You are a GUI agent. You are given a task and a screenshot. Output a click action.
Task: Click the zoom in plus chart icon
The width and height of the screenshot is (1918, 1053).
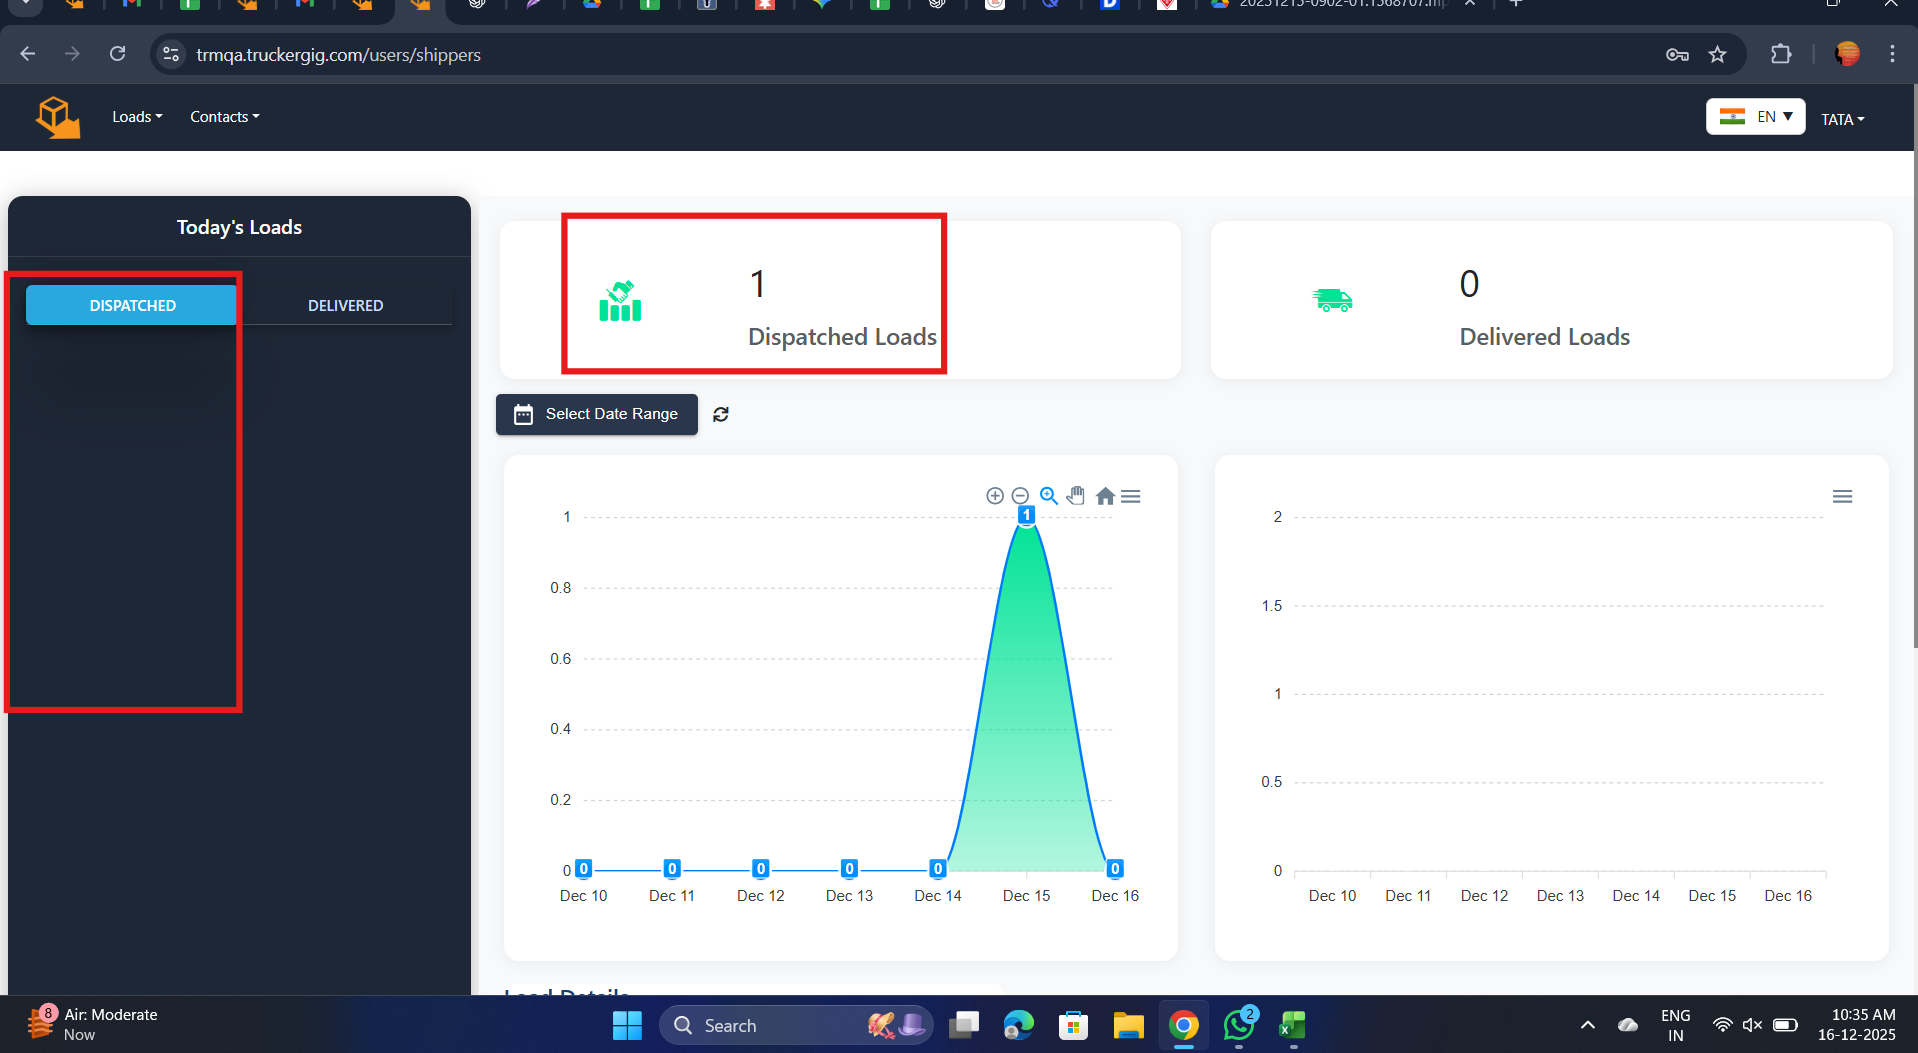(x=995, y=496)
